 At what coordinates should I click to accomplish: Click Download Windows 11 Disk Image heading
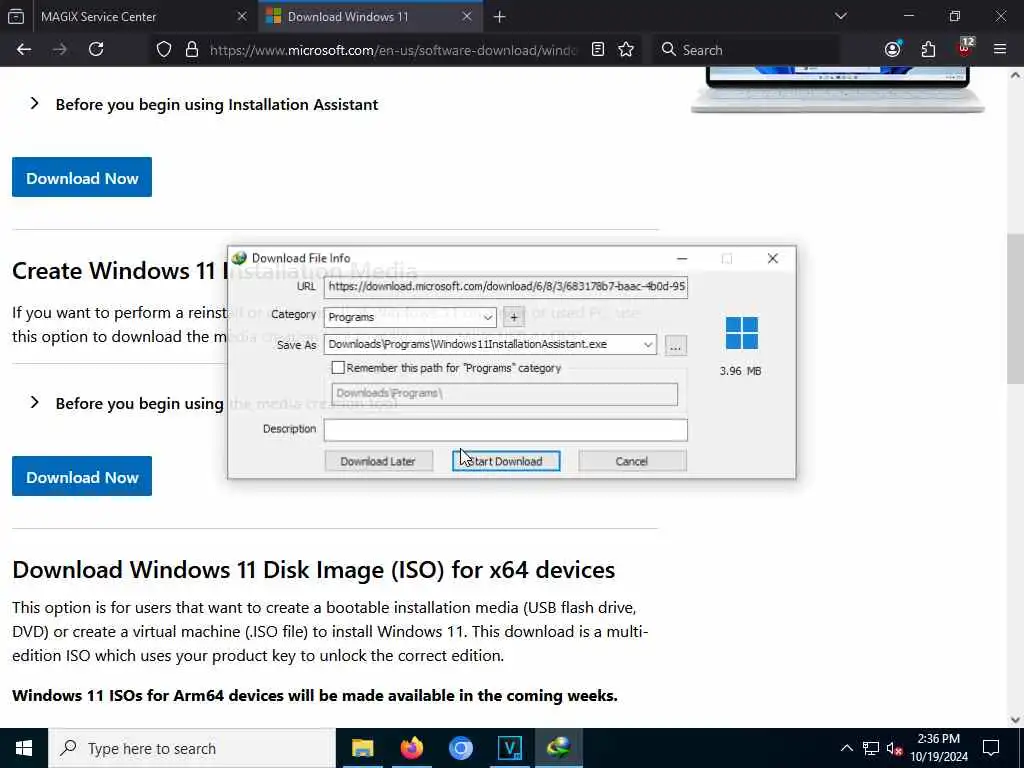313,569
